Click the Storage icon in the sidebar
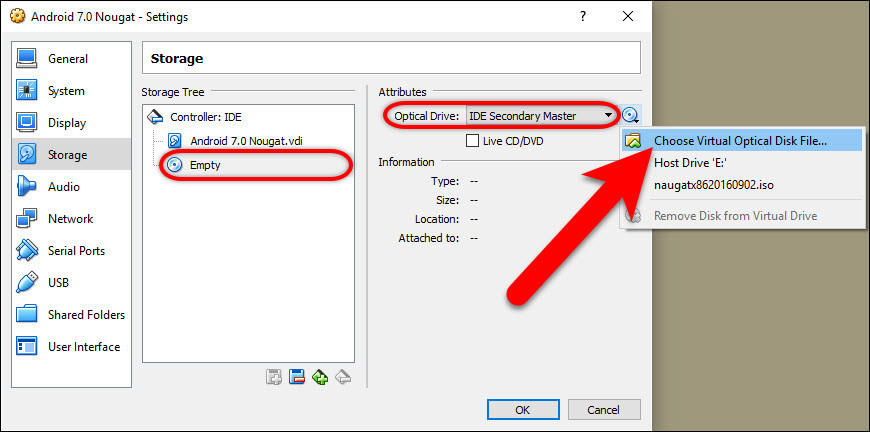 click(27, 155)
